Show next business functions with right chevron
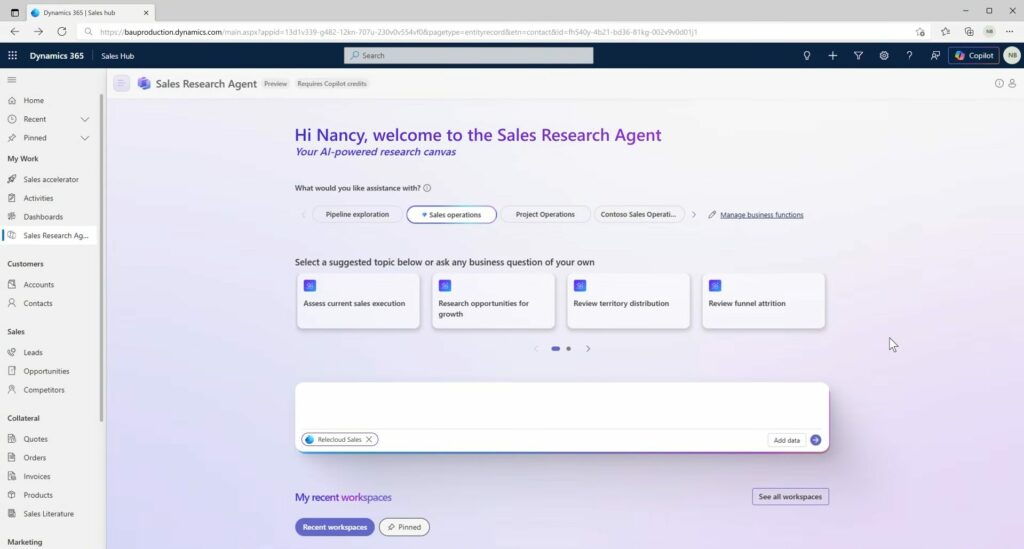 pos(694,215)
